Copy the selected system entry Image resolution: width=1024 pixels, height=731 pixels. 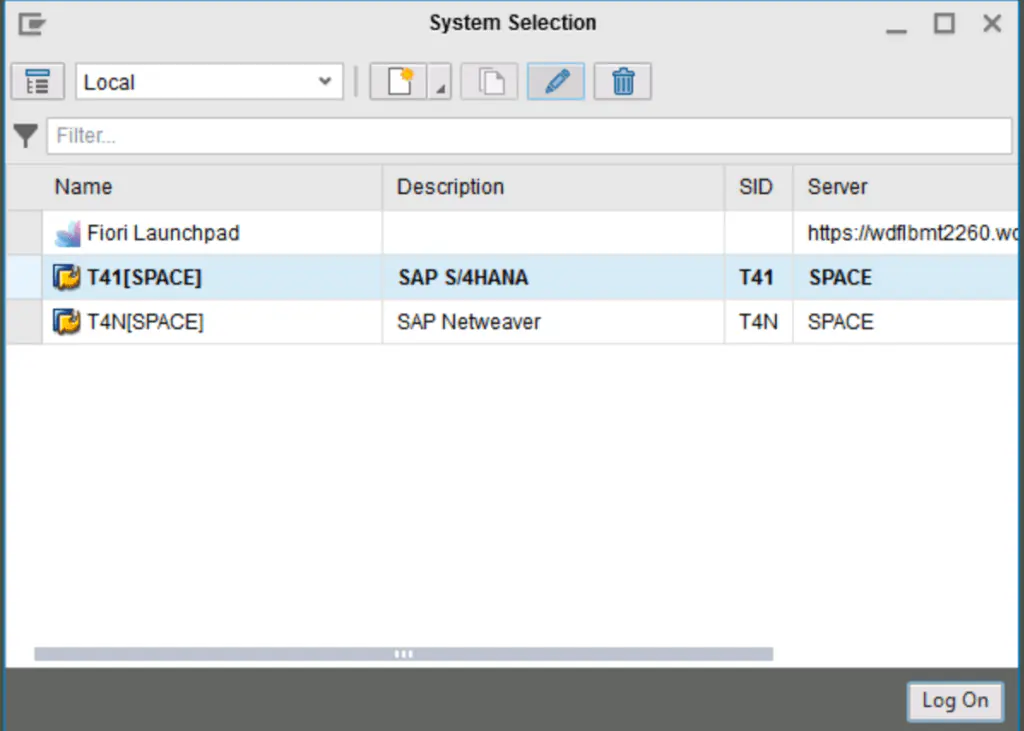click(x=490, y=82)
